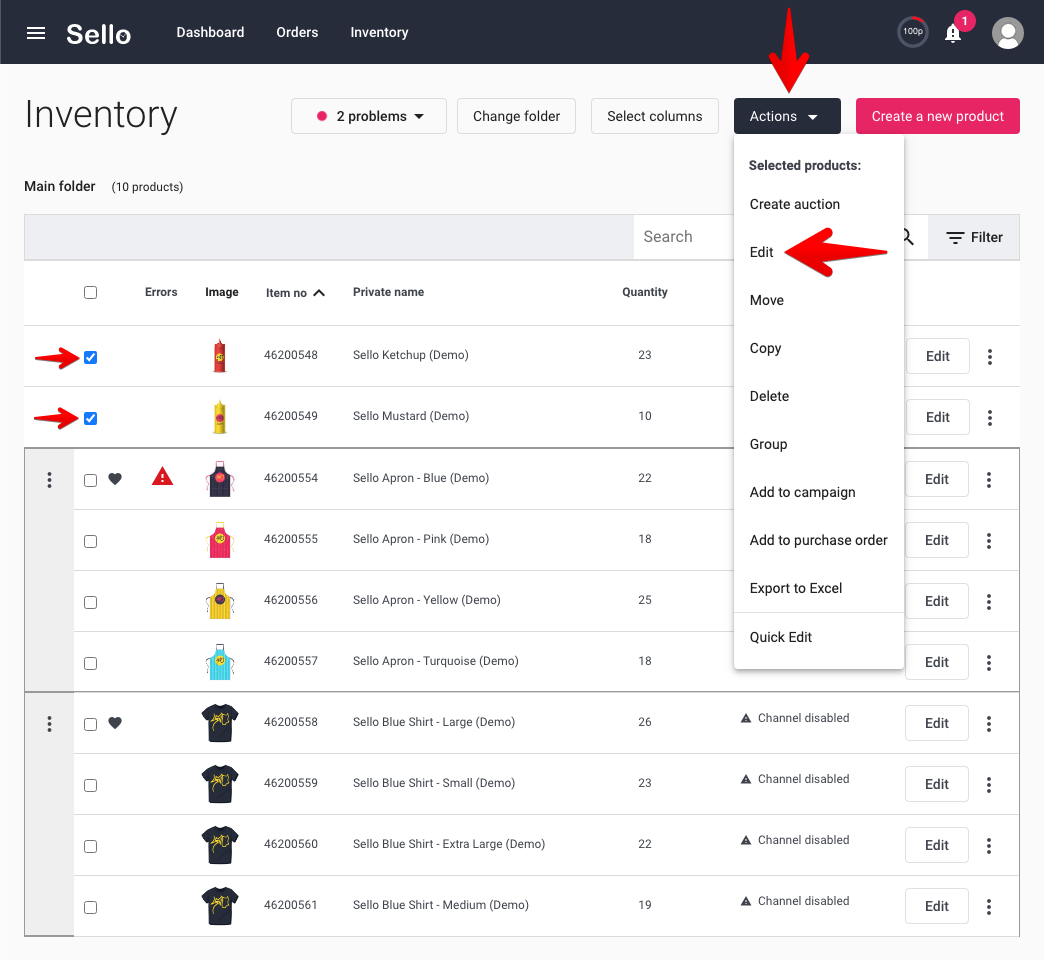Image resolution: width=1044 pixels, height=960 pixels.
Task: Click the Sello logo
Action: pyautogui.click(x=99, y=33)
